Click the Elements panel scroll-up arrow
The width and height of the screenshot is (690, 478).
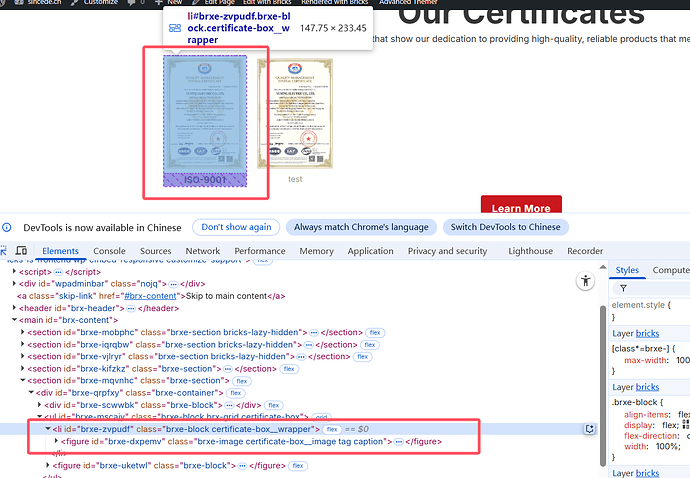point(603,267)
